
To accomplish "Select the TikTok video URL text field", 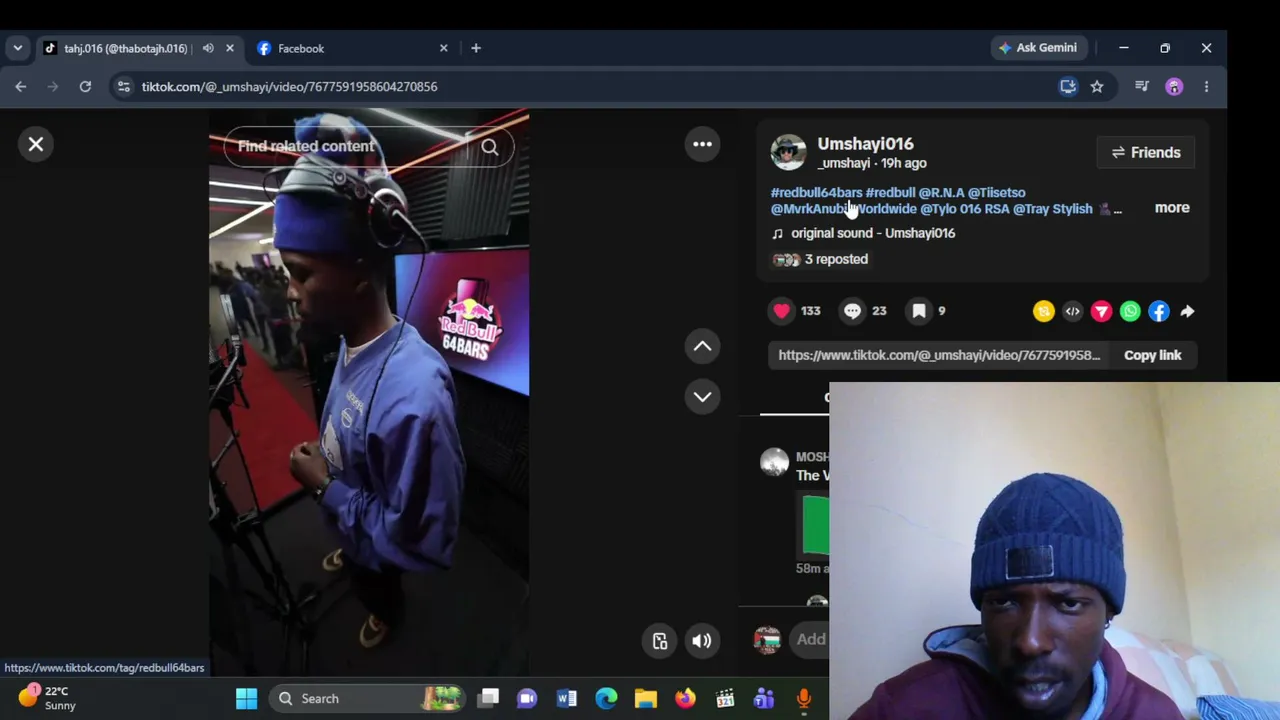I will coord(939,355).
